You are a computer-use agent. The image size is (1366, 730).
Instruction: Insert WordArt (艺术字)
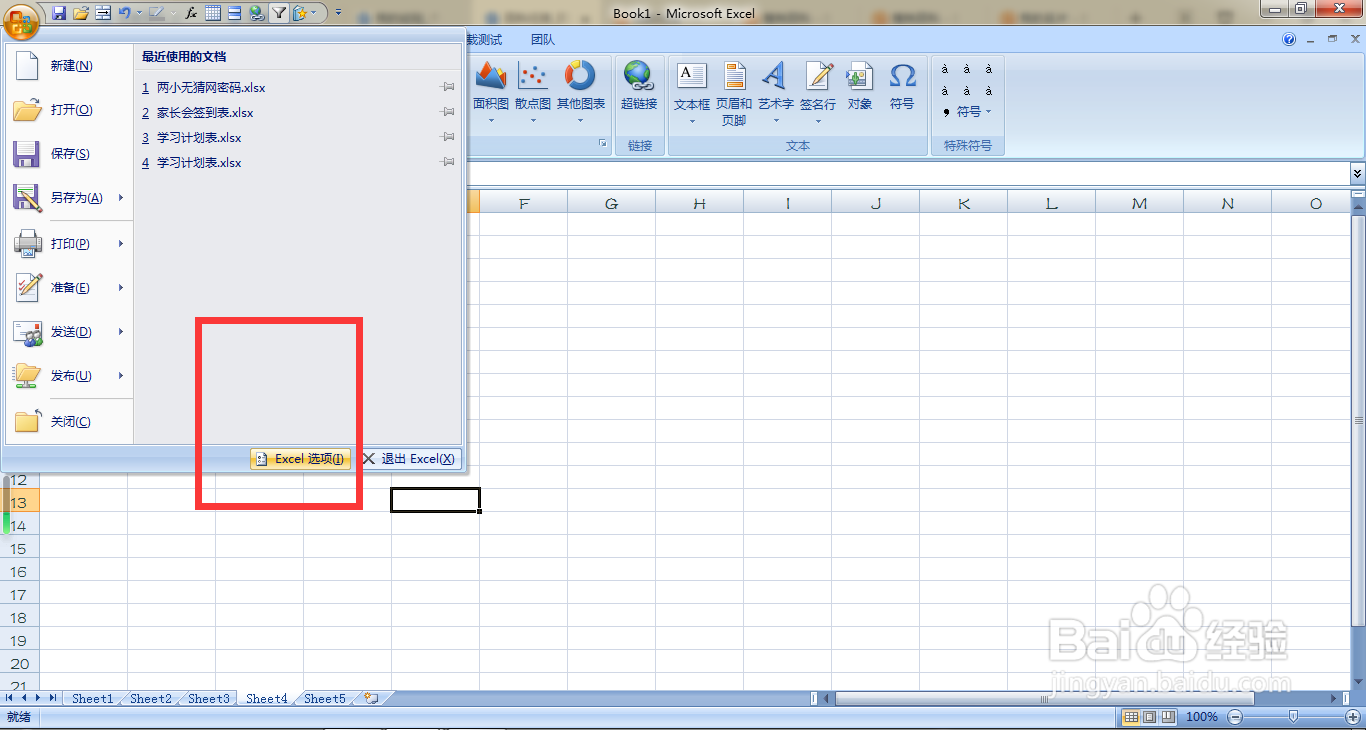coord(775,94)
